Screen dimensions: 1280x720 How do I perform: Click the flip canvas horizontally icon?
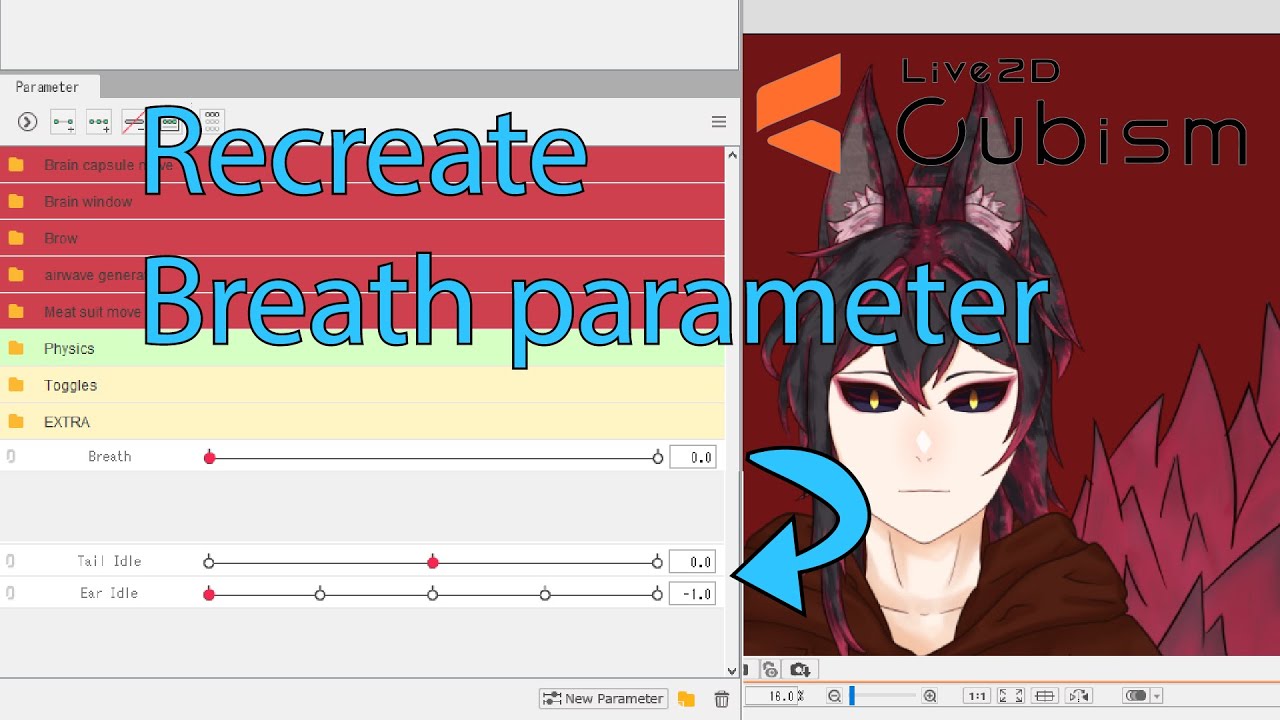coord(1078,696)
